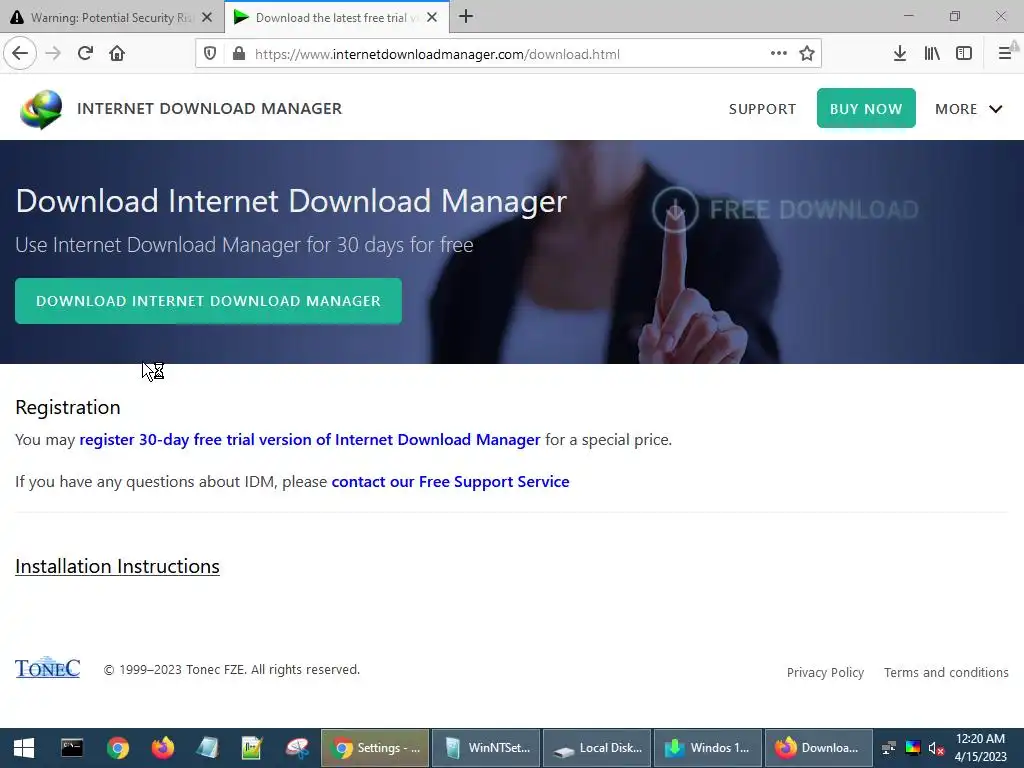The image size is (1024, 768).
Task: Minimize the Firefox window
Action: 908,16
